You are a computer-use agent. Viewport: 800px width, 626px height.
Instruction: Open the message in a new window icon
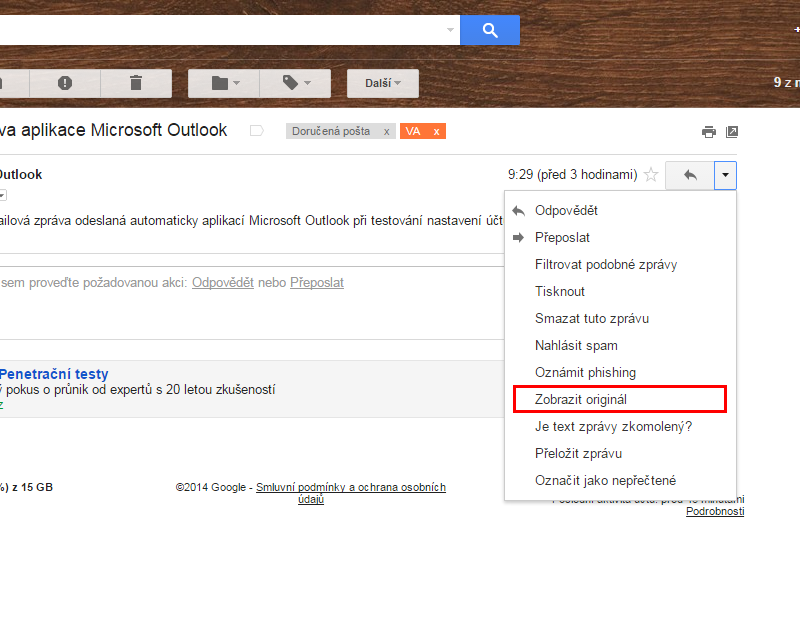[732, 131]
